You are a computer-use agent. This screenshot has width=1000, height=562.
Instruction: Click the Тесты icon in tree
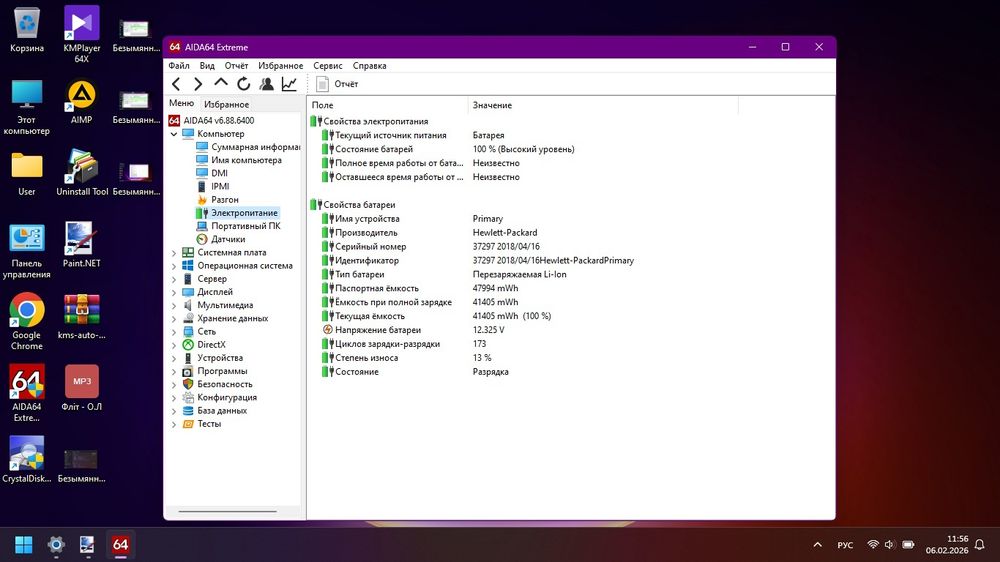(x=188, y=424)
